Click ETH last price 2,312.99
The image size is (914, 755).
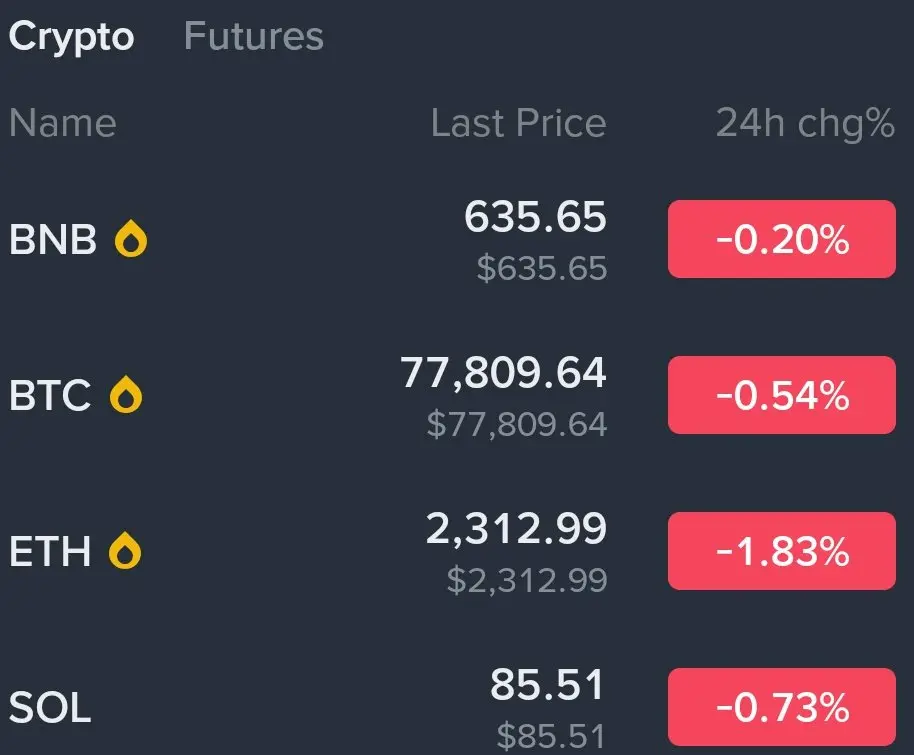point(516,529)
